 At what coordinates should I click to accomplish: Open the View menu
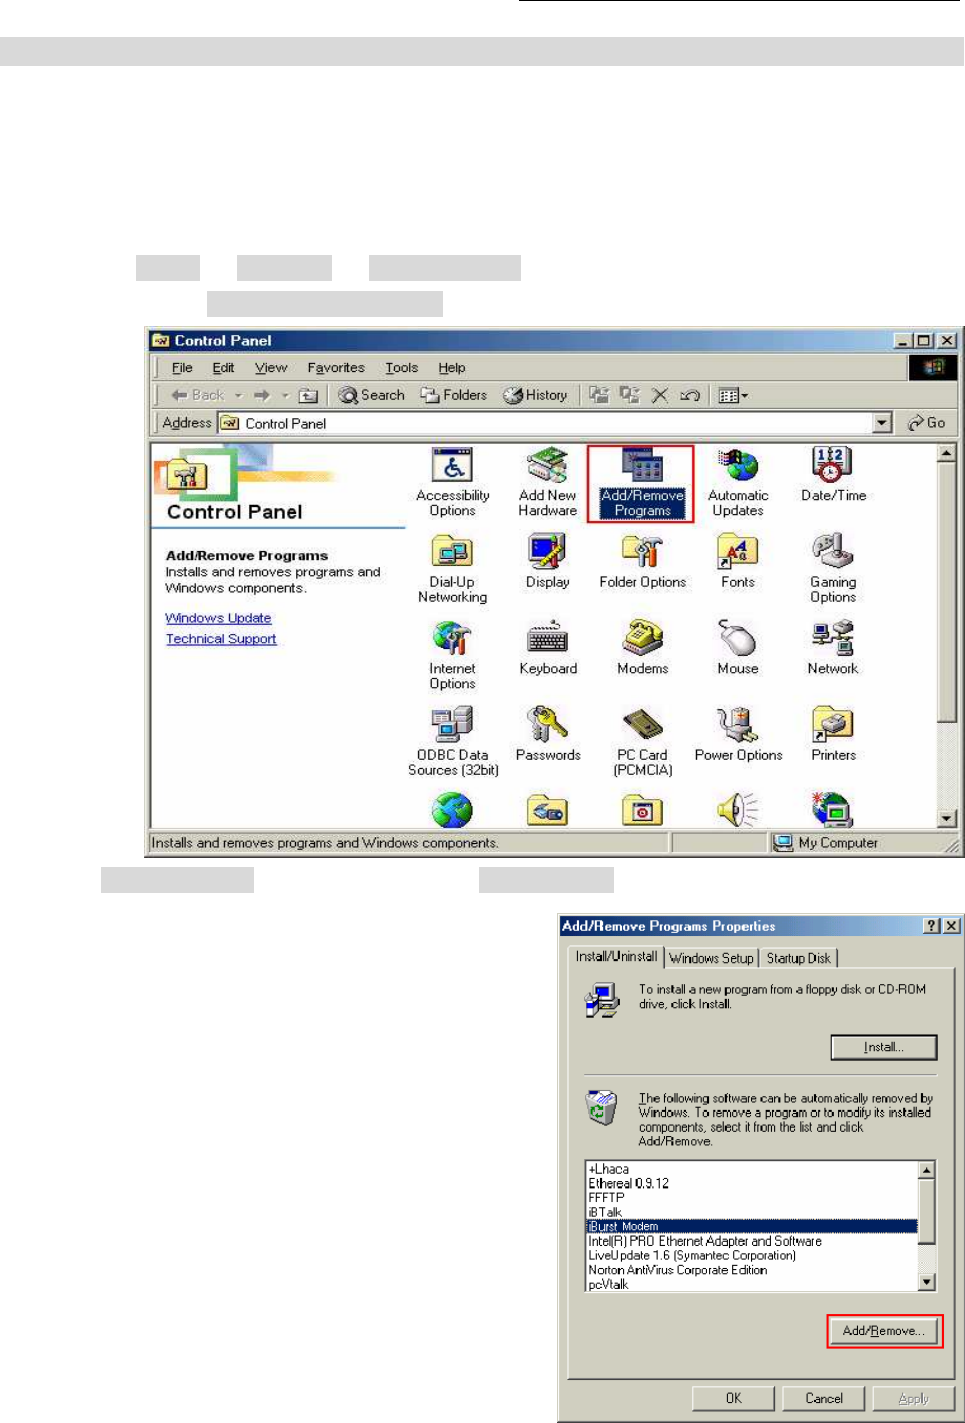click(271, 367)
